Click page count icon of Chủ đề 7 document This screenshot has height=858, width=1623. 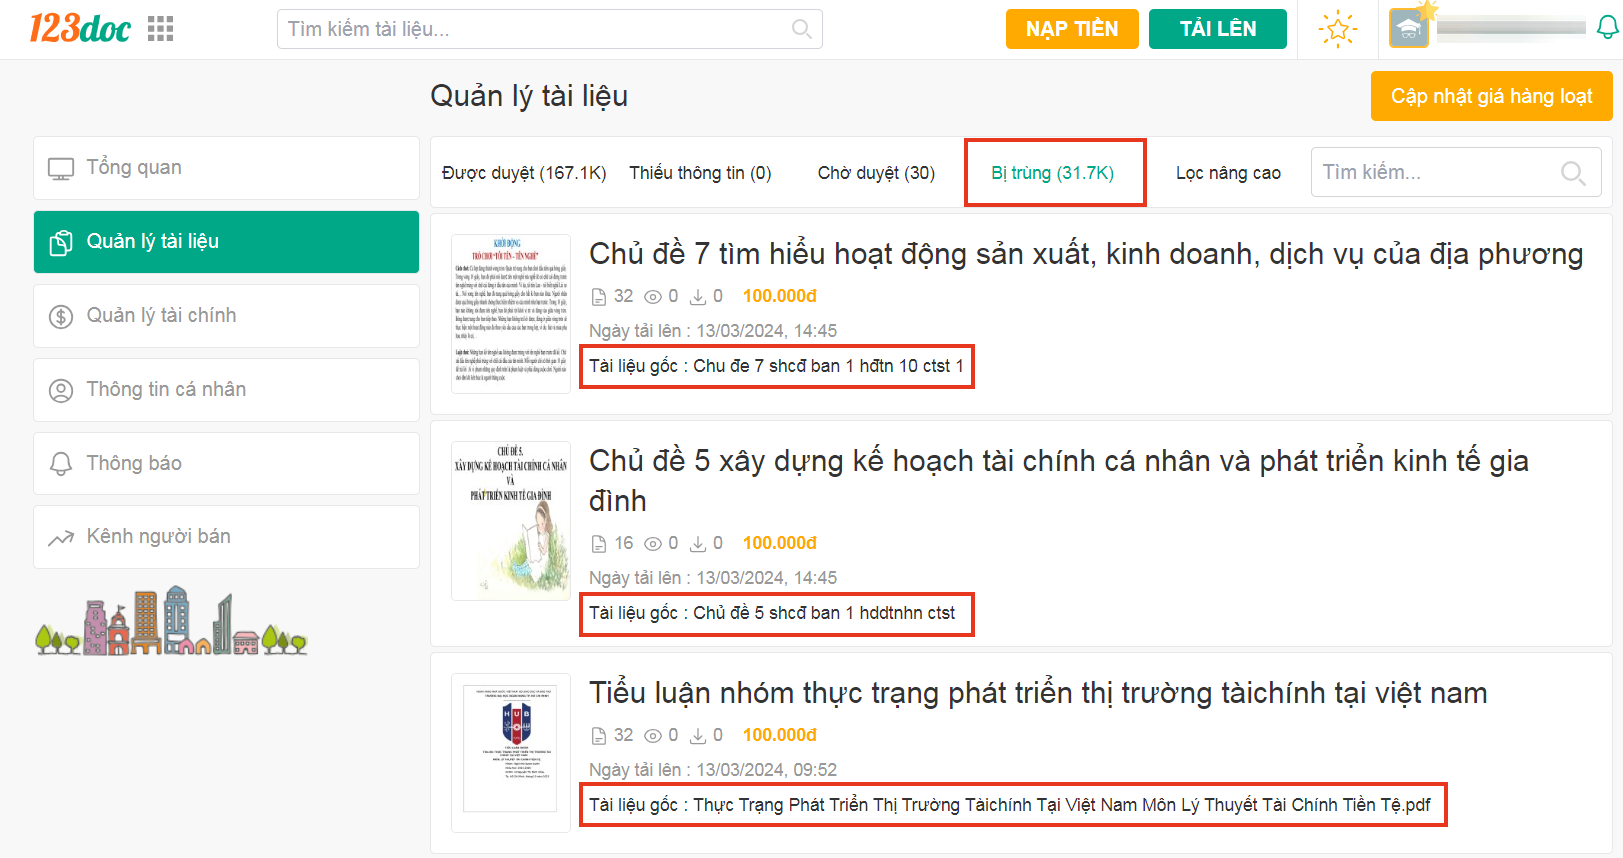599,297
